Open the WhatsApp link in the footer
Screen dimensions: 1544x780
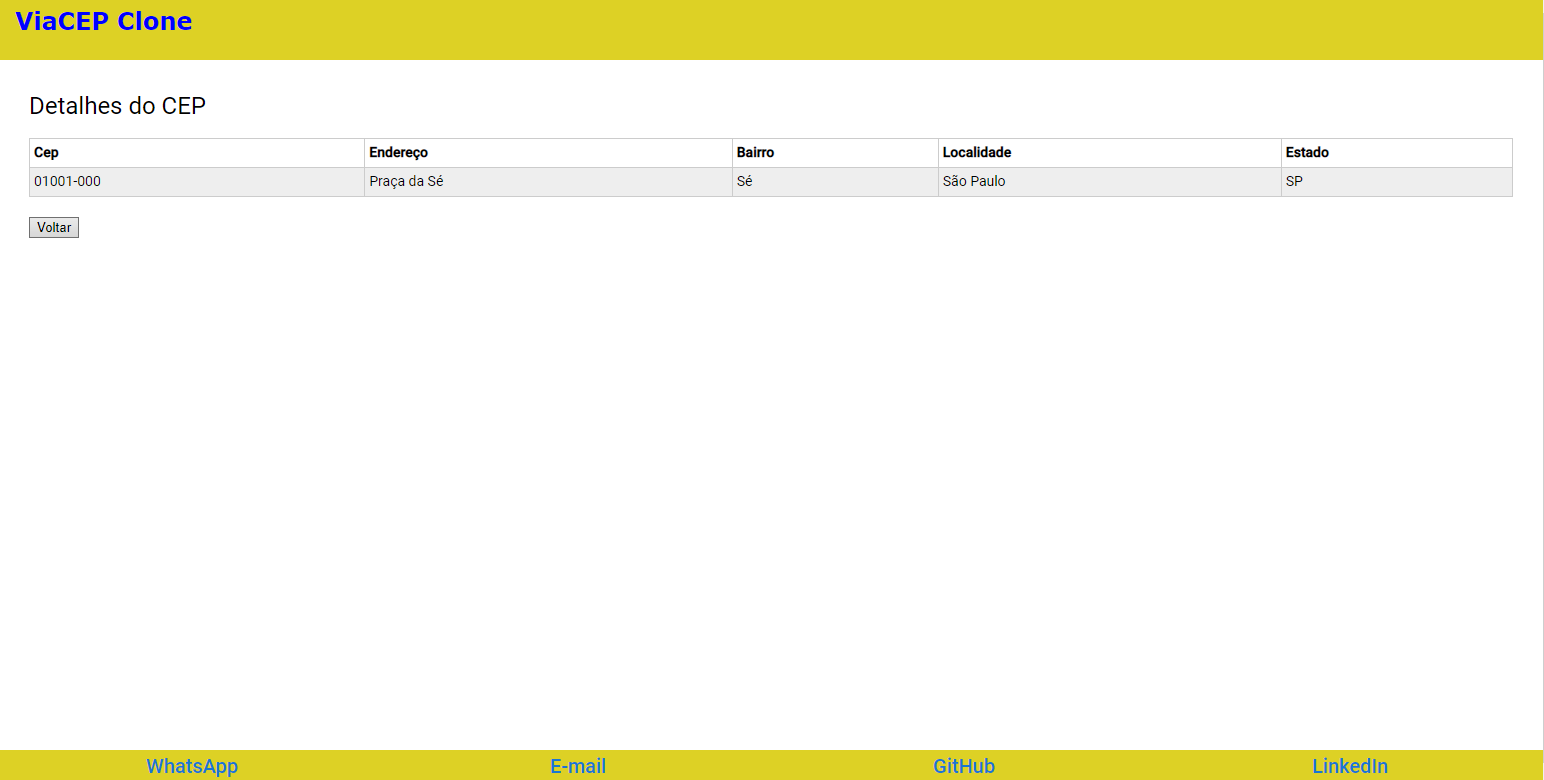click(x=192, y=766)
